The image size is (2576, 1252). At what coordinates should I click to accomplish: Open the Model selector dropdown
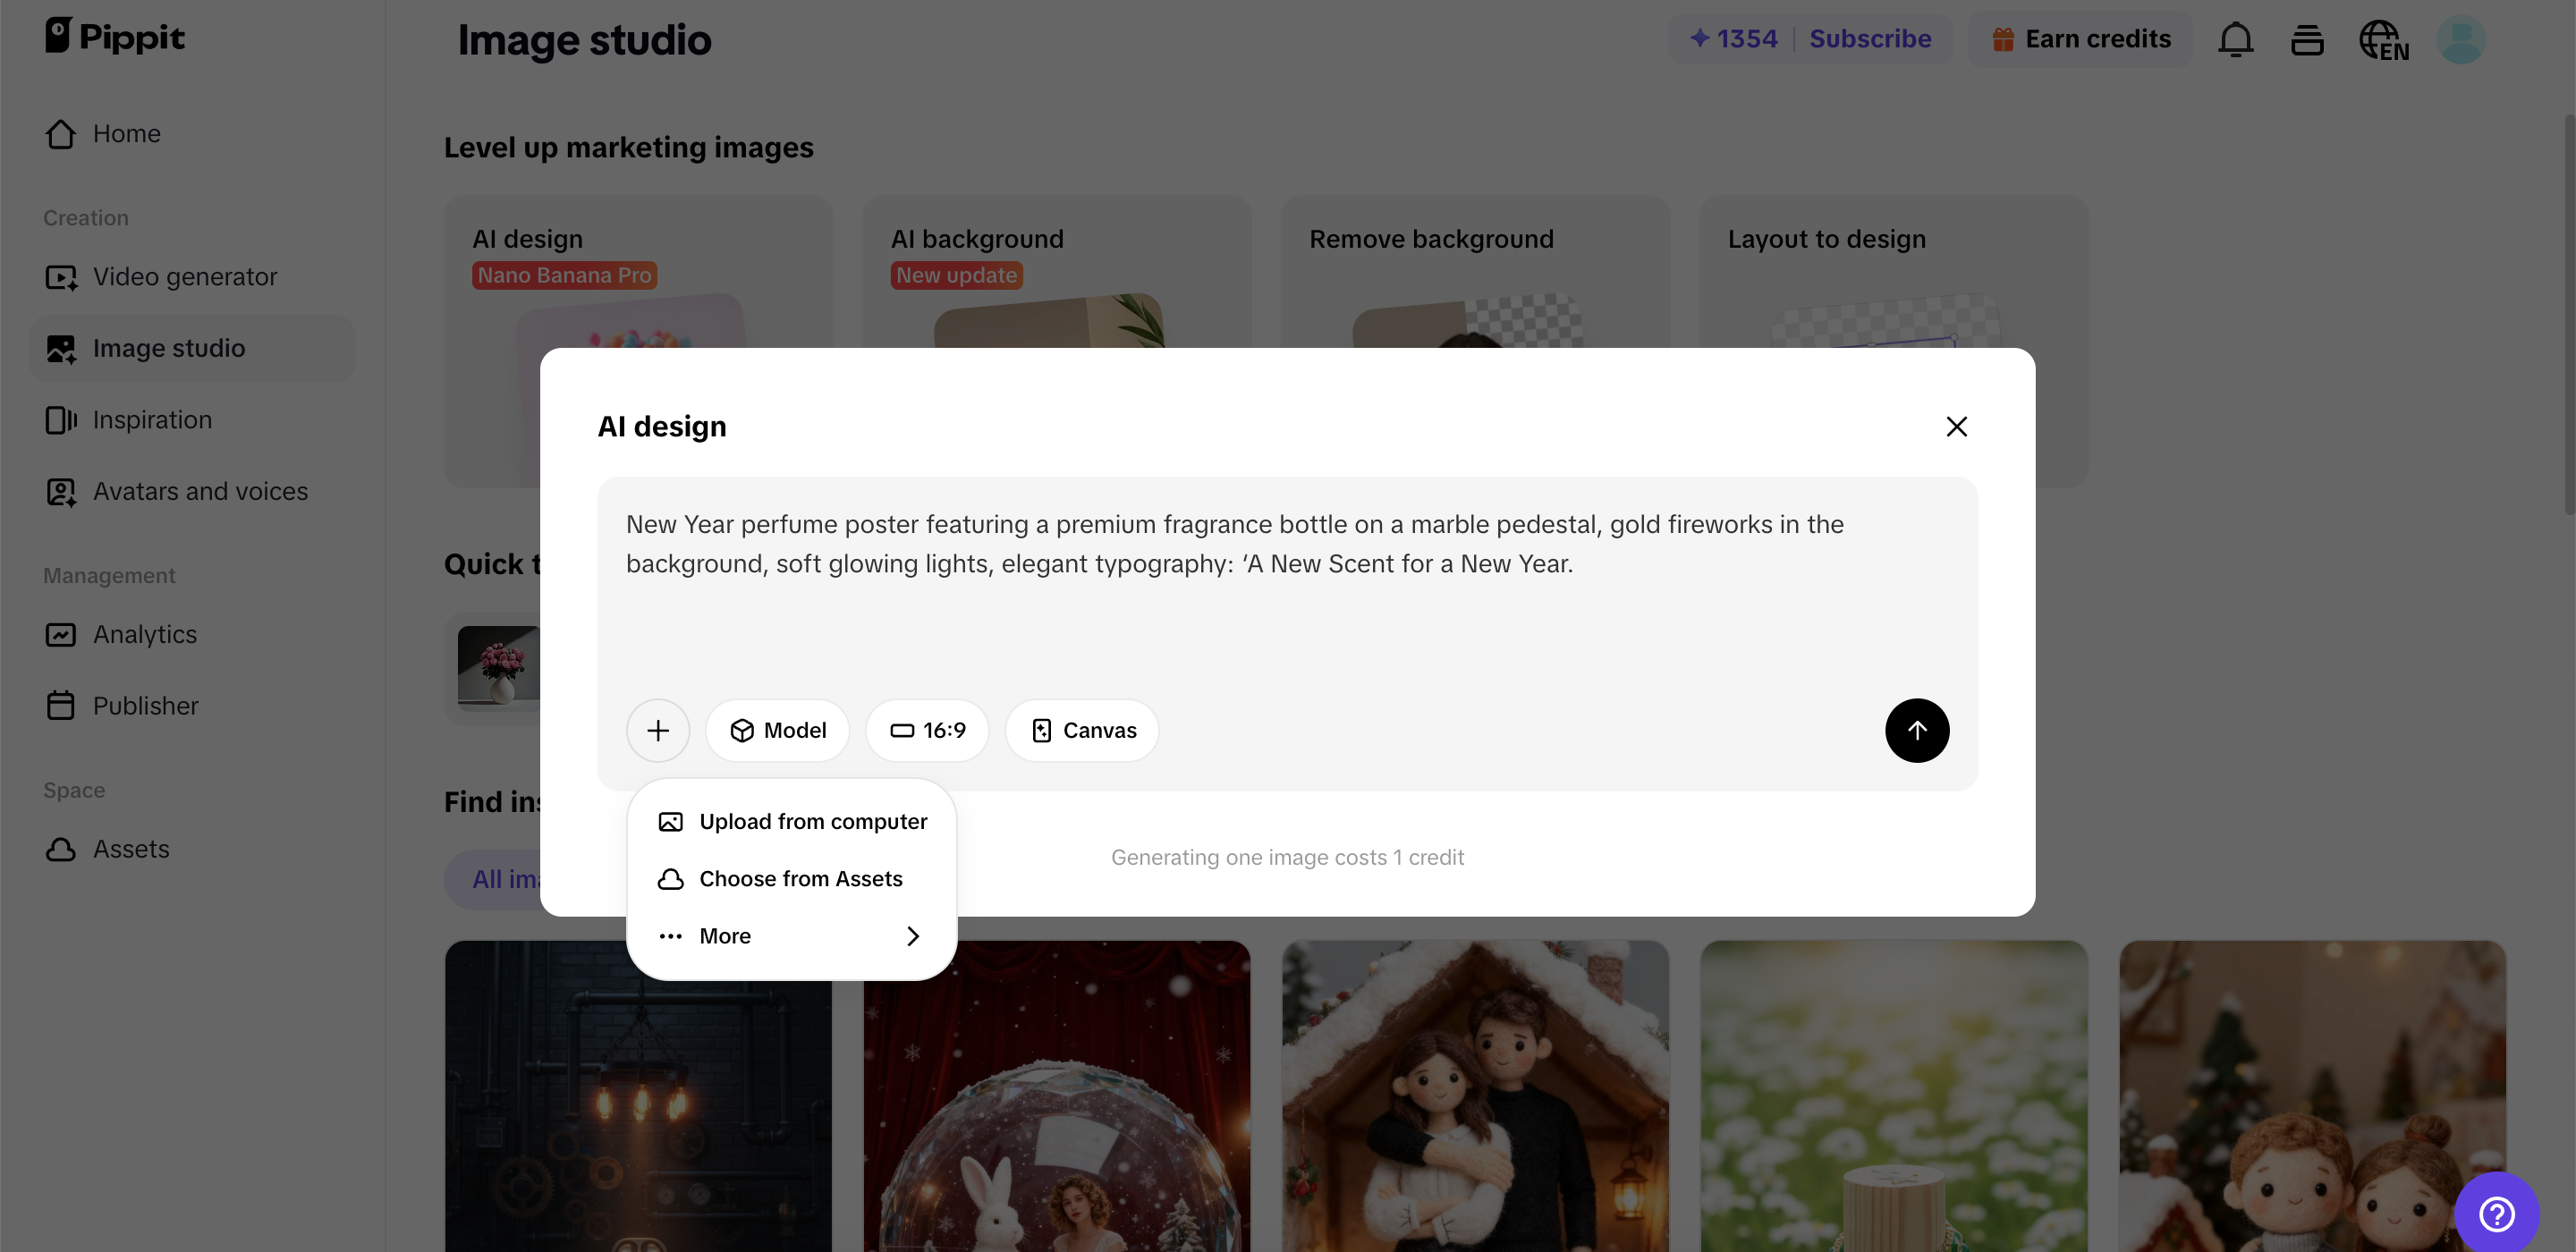click(777, 731)
